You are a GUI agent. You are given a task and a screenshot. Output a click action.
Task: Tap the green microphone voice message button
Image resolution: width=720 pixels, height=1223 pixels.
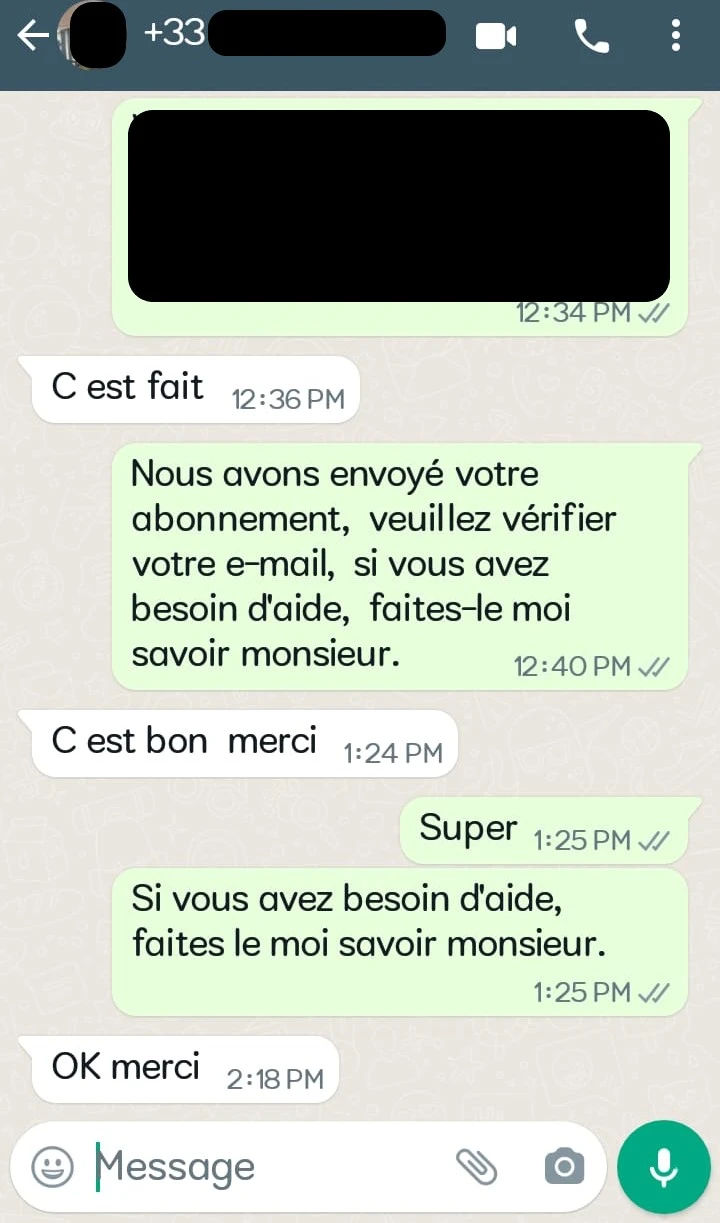663,1167
